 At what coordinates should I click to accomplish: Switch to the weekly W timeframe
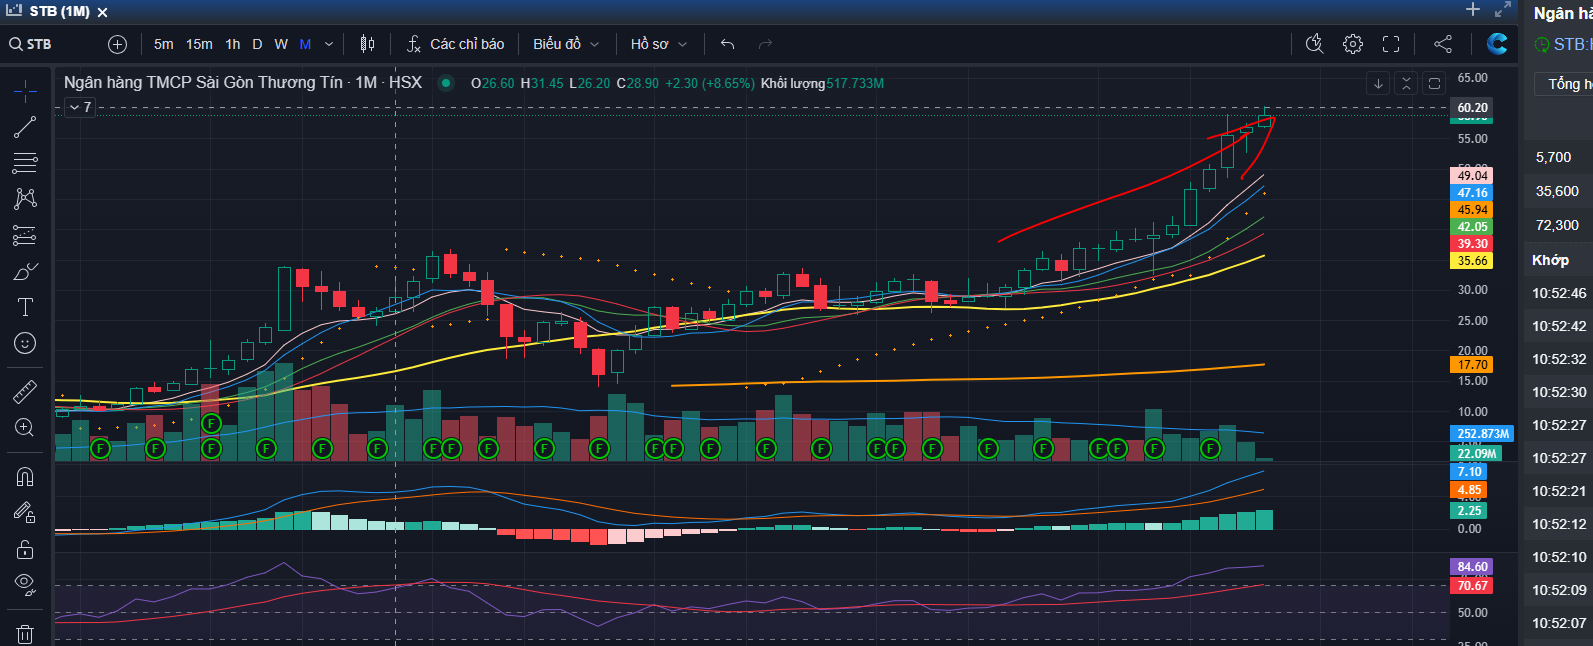281,44
